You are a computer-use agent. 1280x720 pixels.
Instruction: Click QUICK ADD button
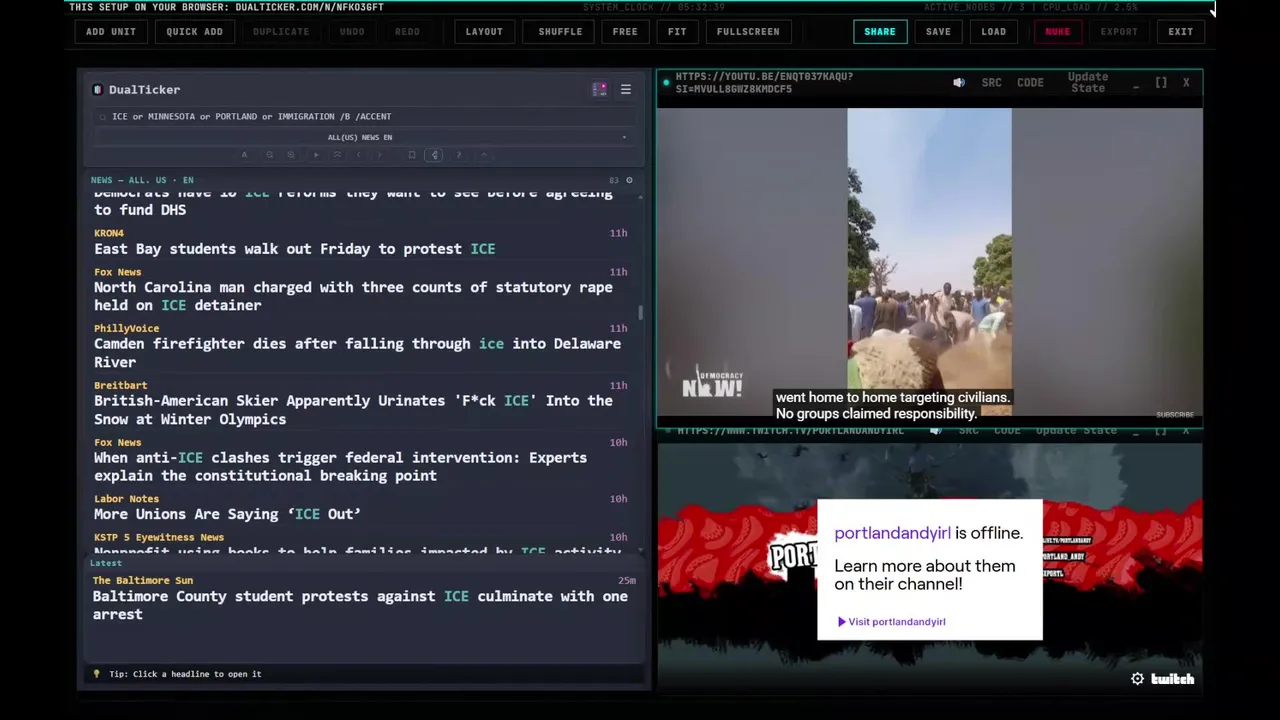click(194, 31)
